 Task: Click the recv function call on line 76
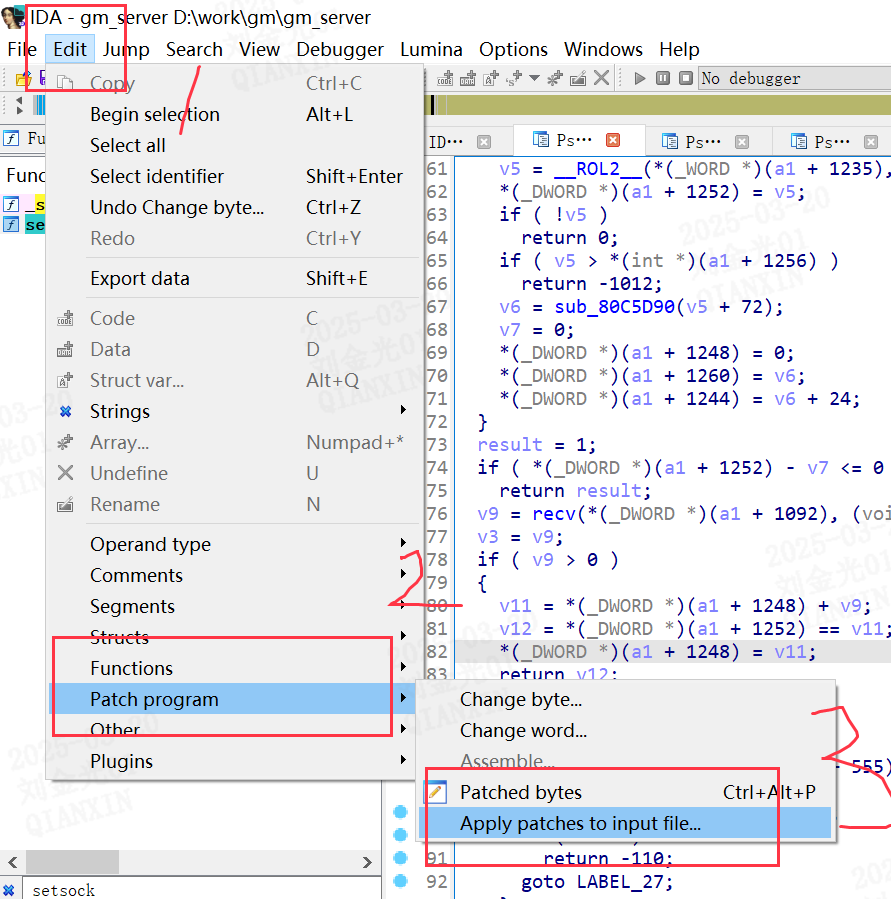(x=553, y=514)
